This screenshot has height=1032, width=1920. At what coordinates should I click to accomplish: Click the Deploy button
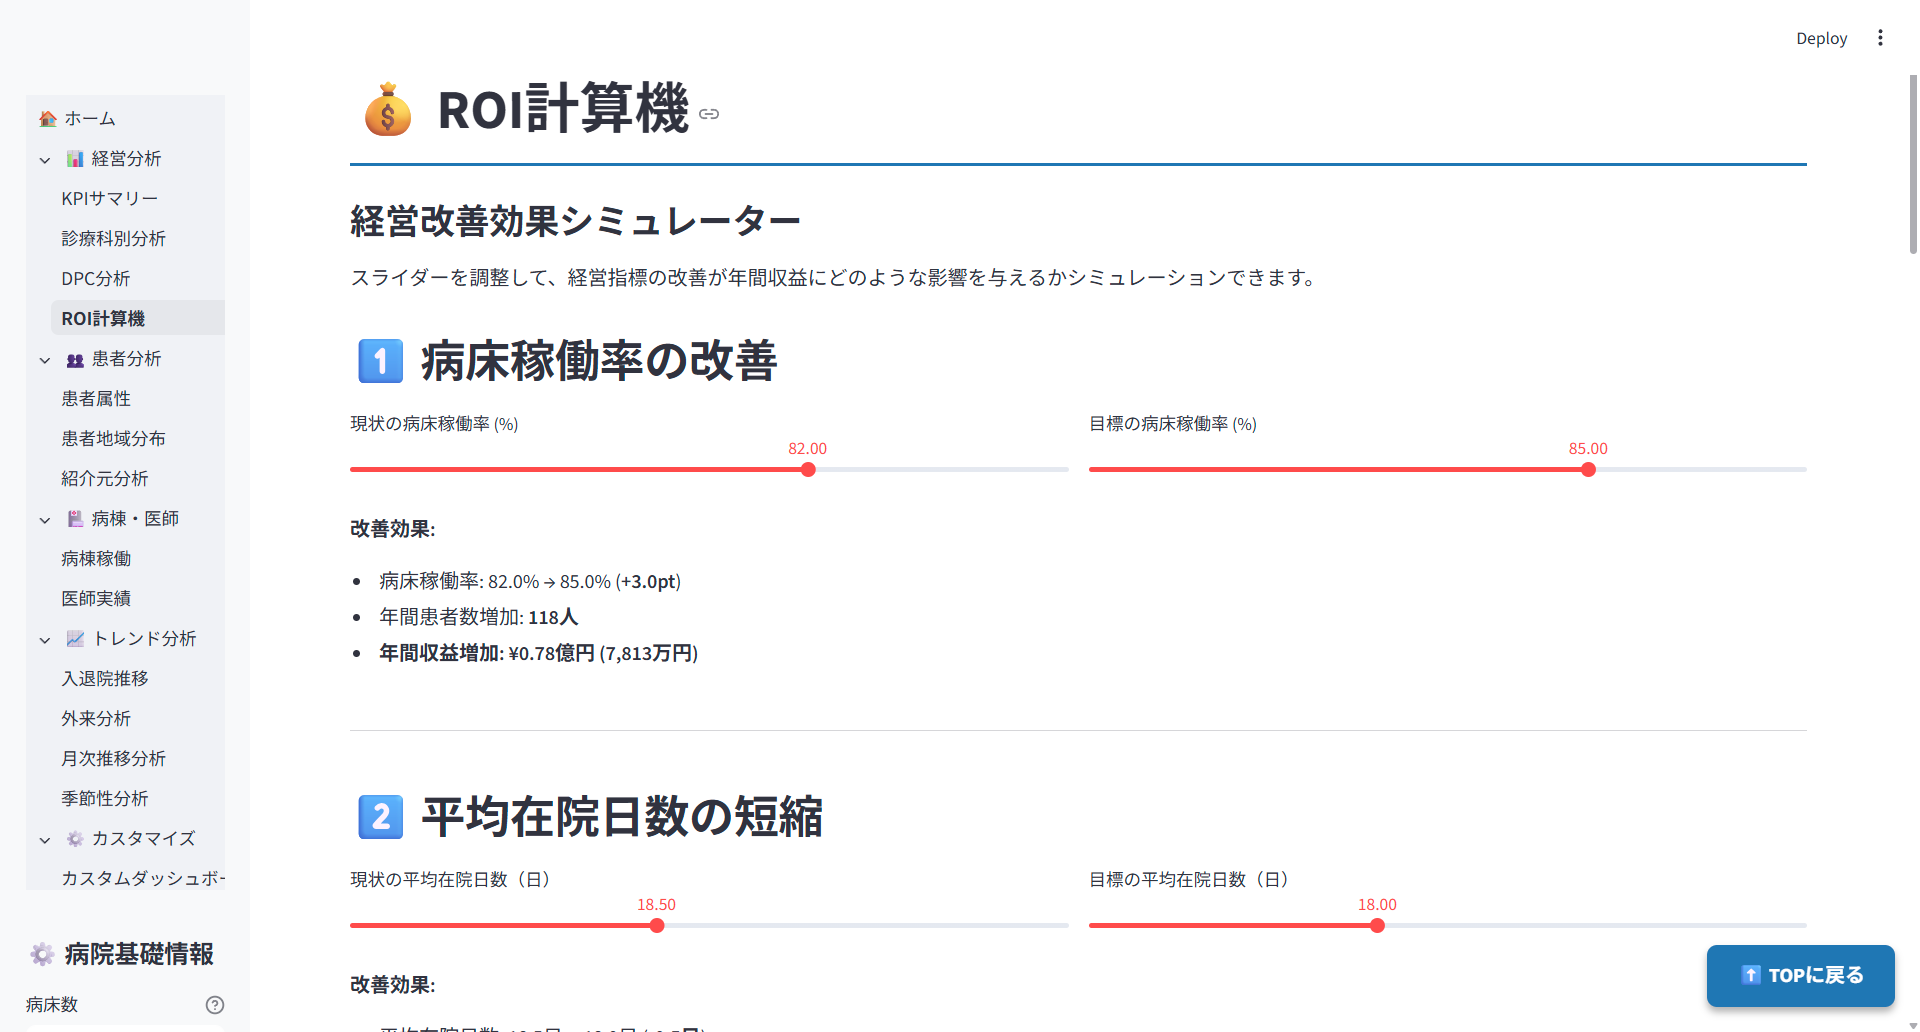pos(1821,37)
